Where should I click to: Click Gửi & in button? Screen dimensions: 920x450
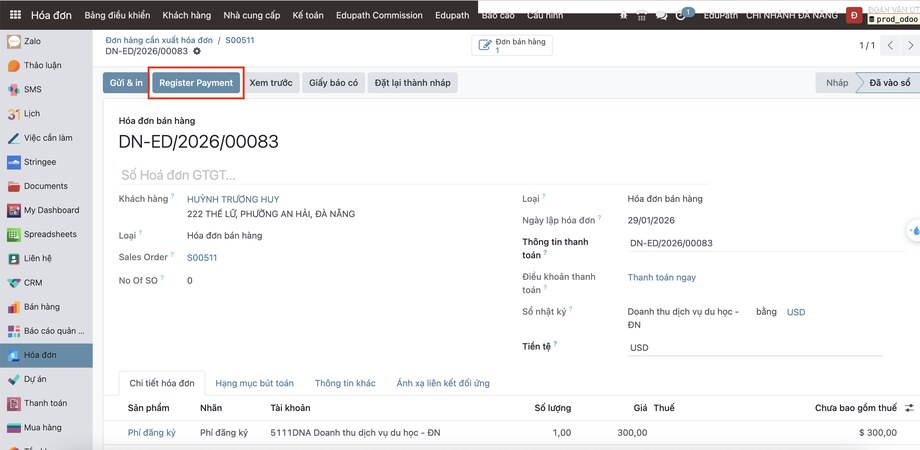pyautogui.click(x=126, y=83)
